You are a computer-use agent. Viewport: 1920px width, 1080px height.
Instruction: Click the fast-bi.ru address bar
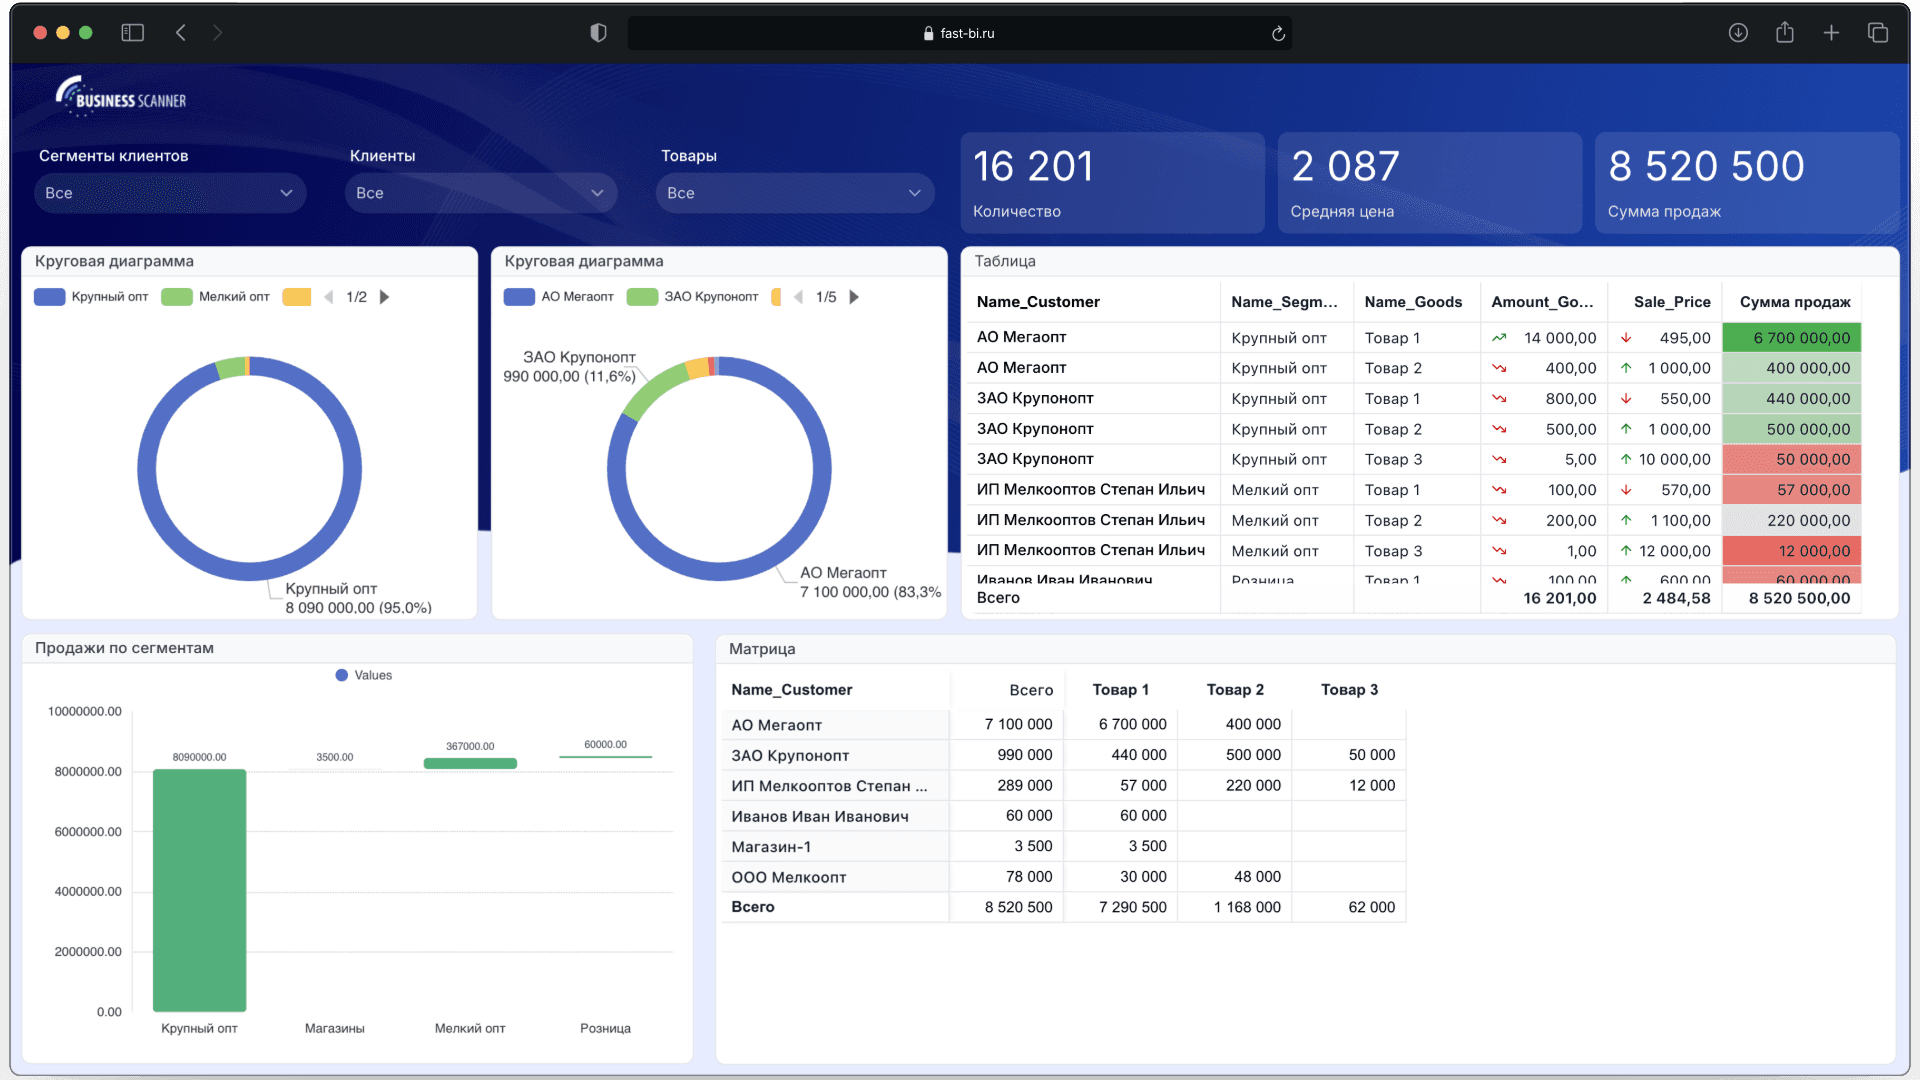click(x=959, y=33)
